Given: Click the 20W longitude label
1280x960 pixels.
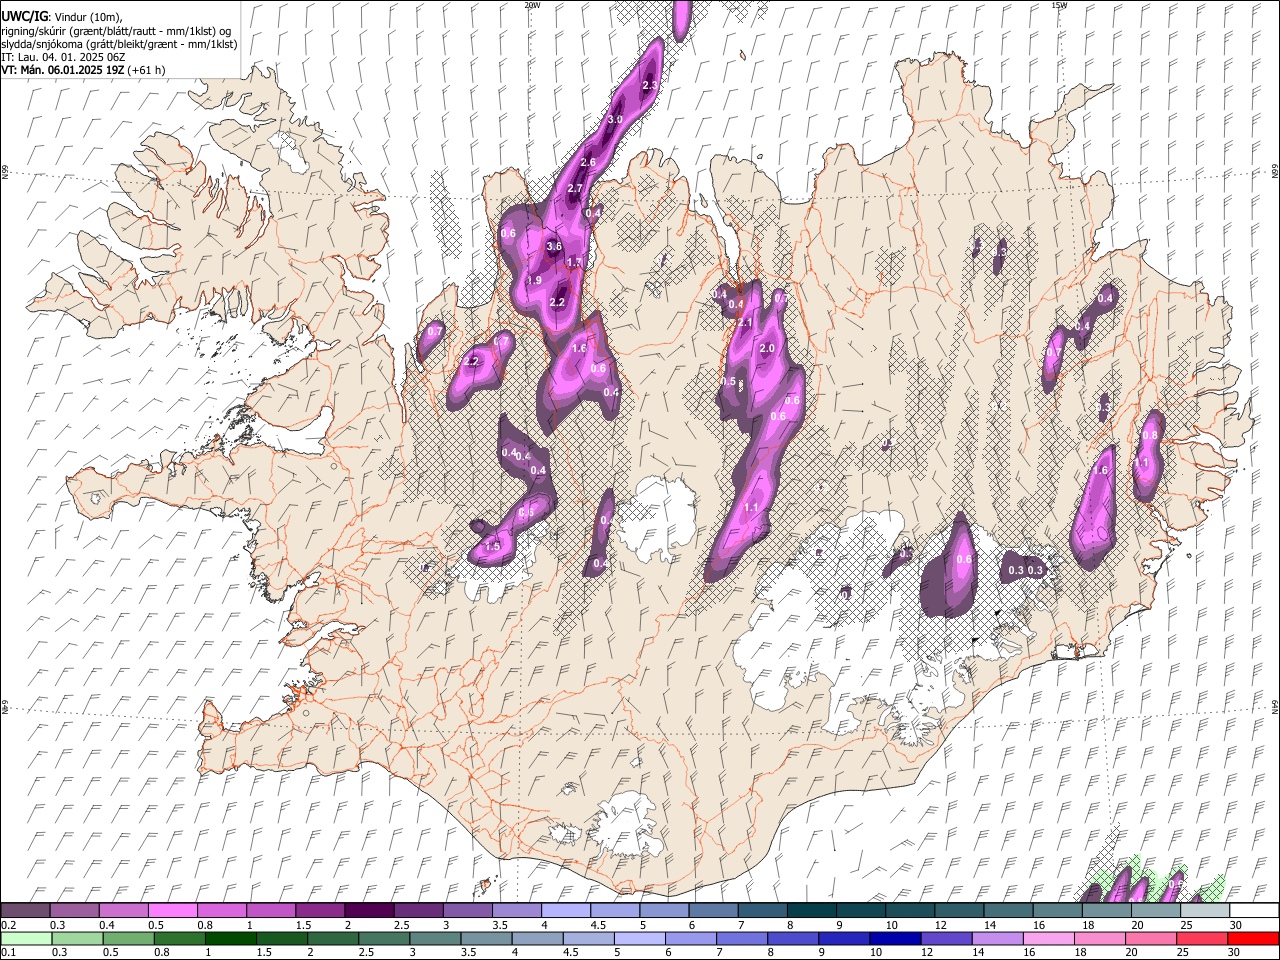Looking at the screenshot, I should 532,5.
